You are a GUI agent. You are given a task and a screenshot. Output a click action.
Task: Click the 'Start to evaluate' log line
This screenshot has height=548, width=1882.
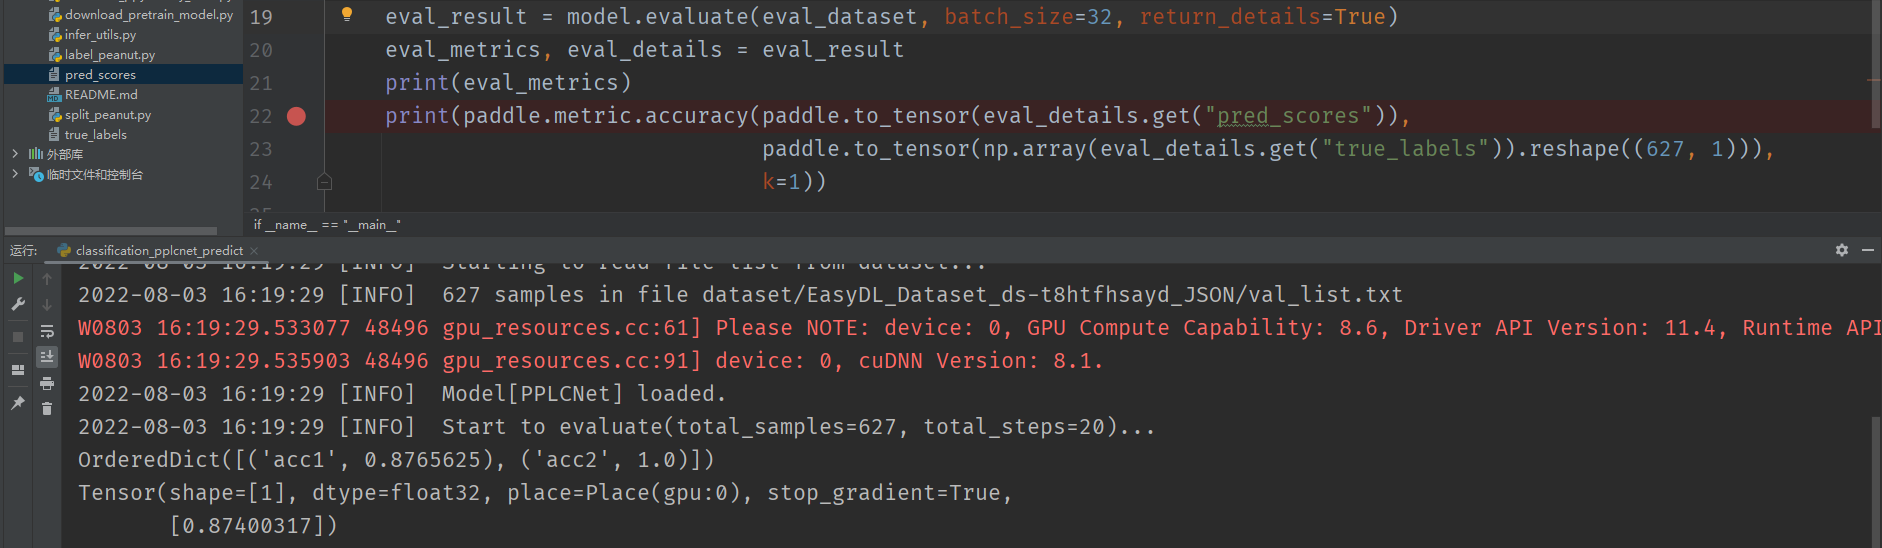click(617, 427)
